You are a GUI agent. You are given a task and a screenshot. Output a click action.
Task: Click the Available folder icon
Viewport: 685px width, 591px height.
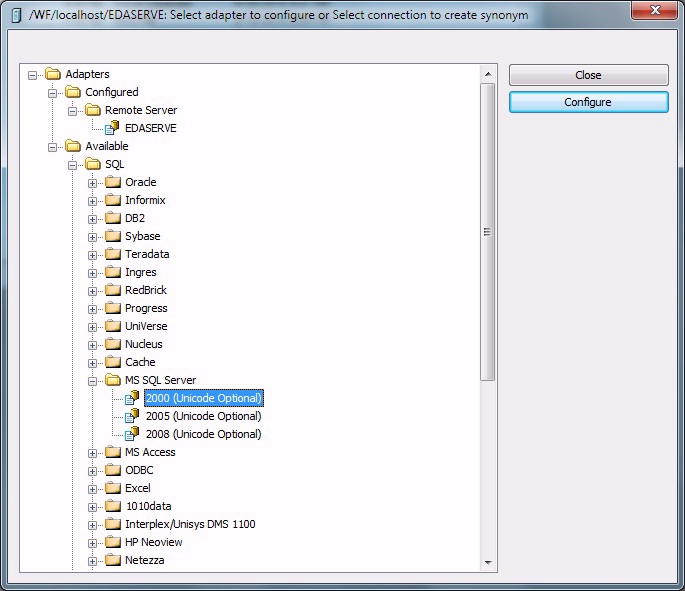pos(73,145)
